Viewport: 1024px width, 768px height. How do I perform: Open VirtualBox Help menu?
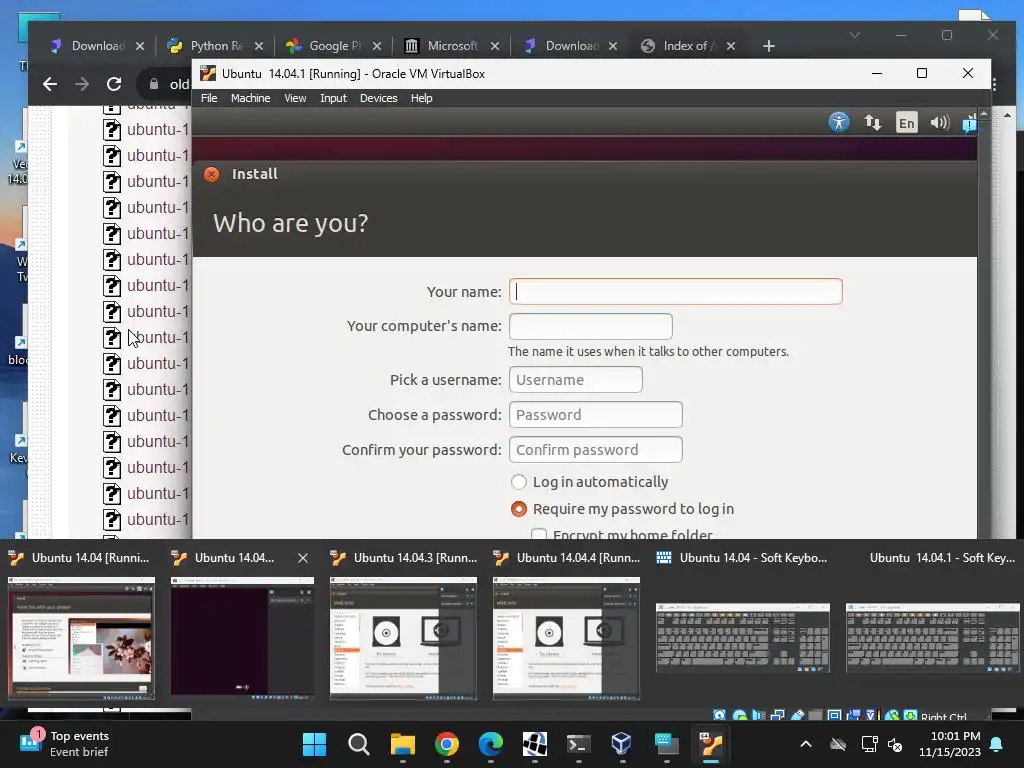421,98
